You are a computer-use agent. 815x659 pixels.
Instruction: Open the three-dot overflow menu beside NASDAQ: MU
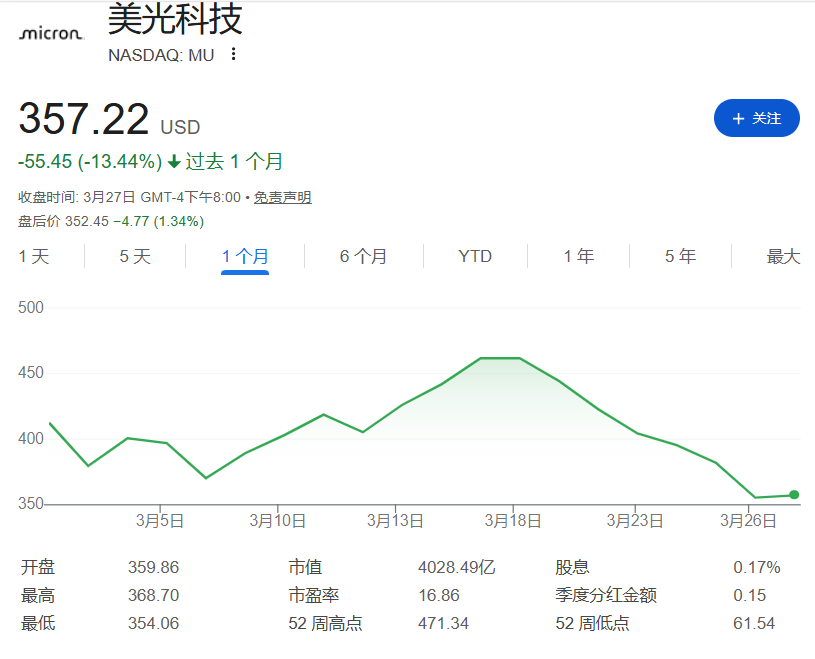click(x=233, y=55)
